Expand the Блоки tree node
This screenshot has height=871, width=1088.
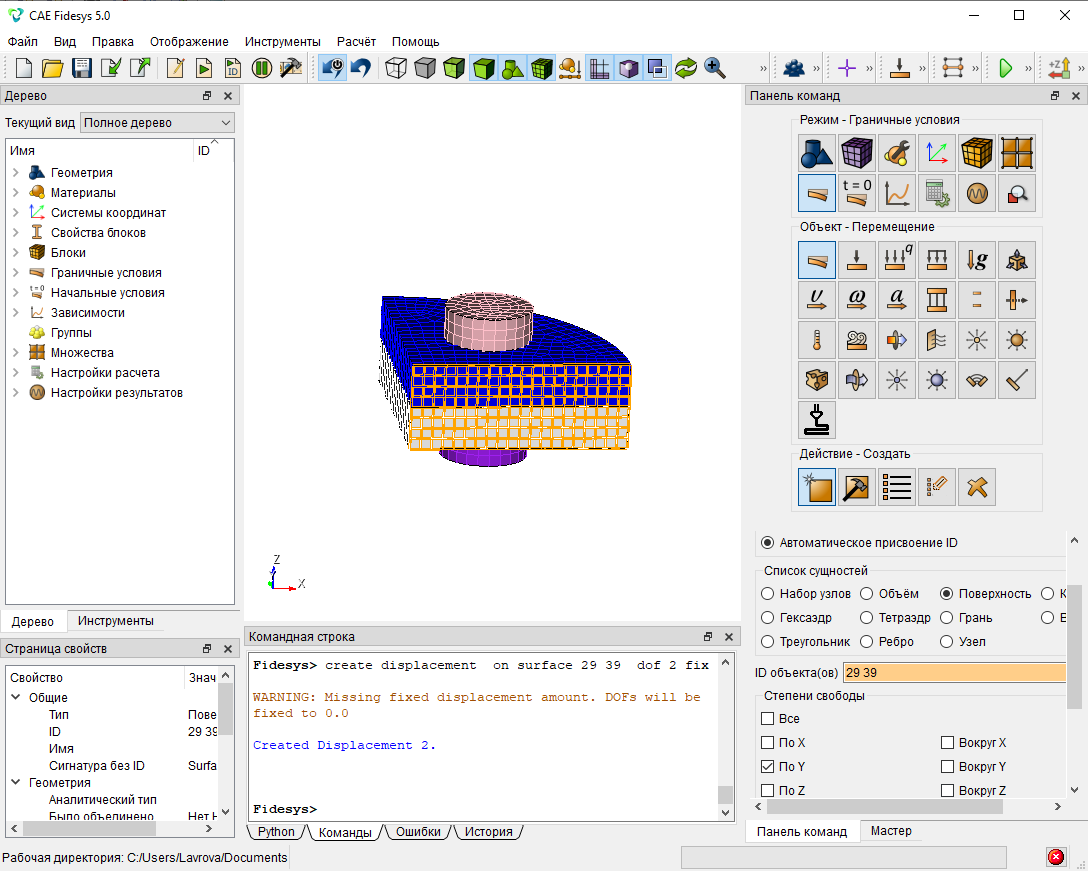click(16, 253)
